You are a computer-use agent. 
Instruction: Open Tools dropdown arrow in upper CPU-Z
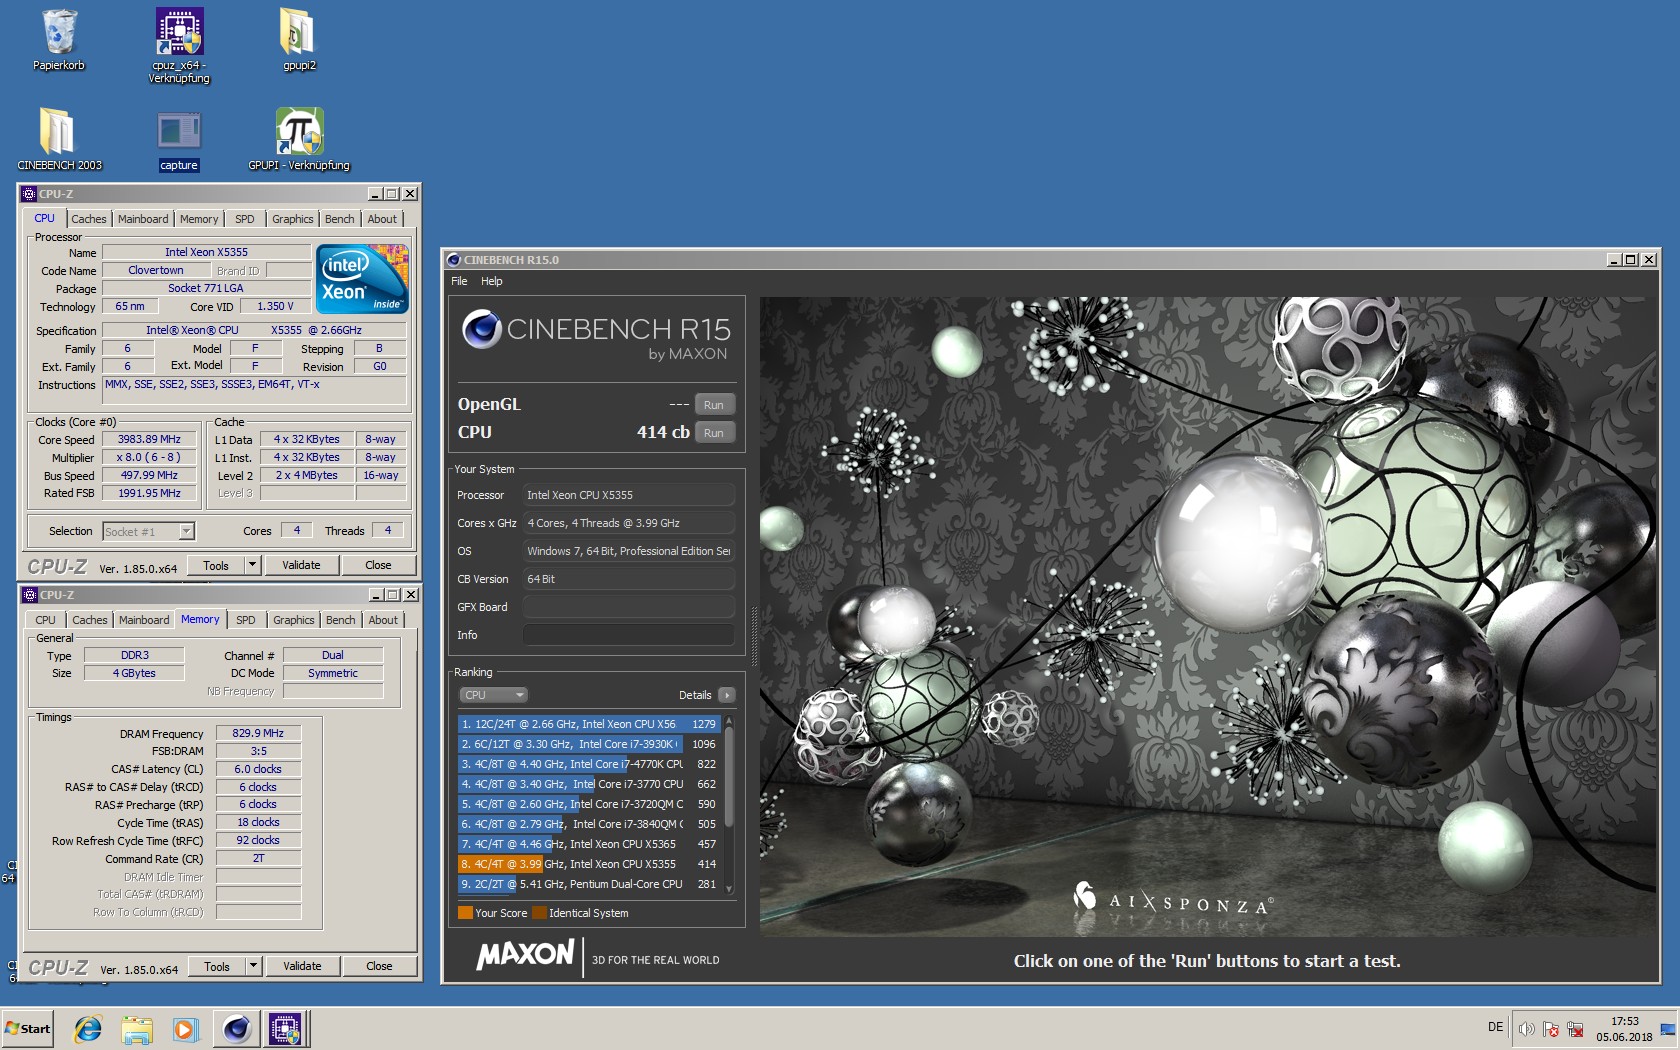coord(252,565)
